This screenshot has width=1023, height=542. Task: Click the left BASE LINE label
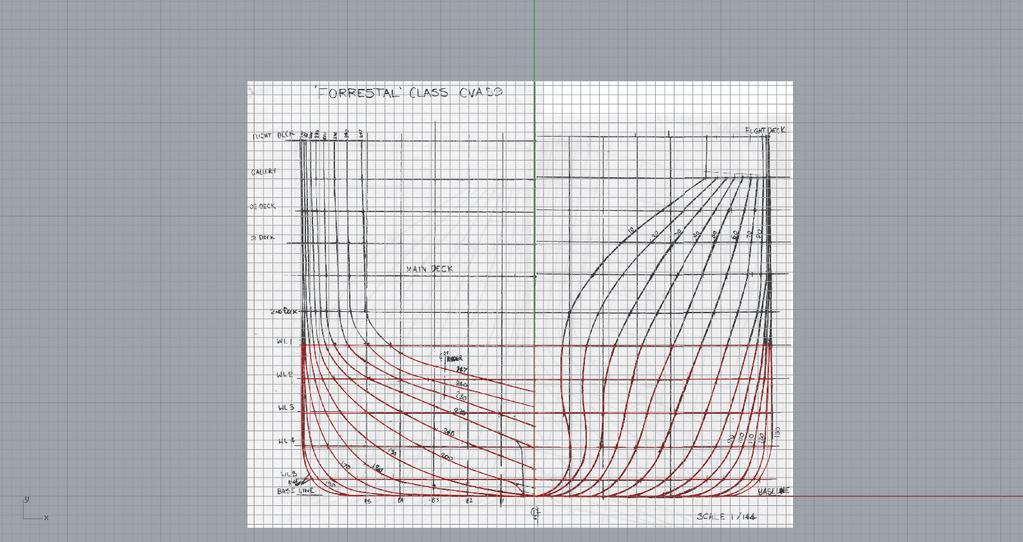296,492
